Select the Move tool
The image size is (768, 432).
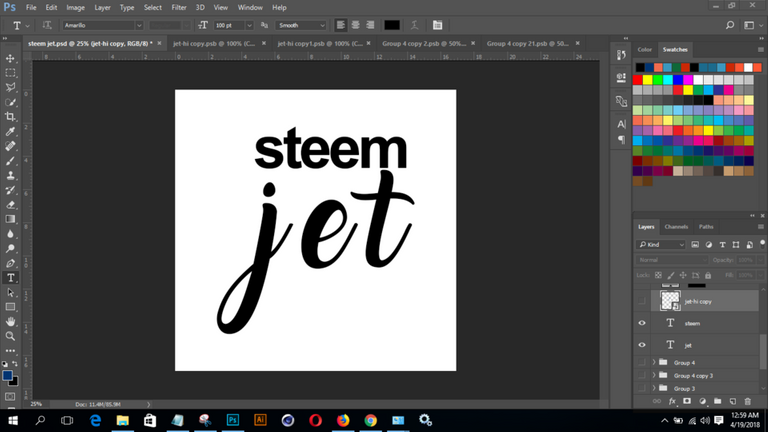click(11, 58)
